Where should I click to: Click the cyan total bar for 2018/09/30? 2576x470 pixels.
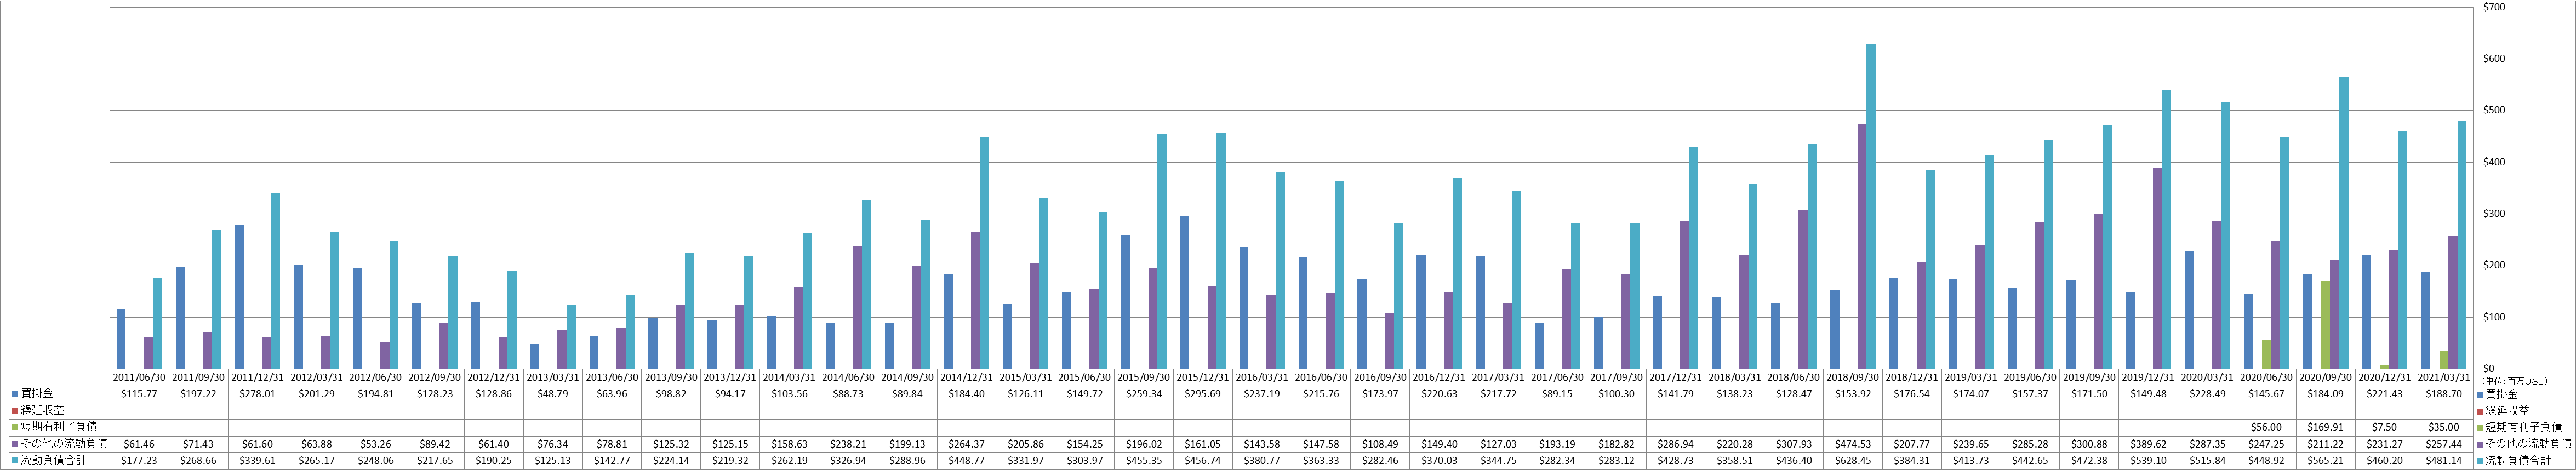coord(1871,206)
